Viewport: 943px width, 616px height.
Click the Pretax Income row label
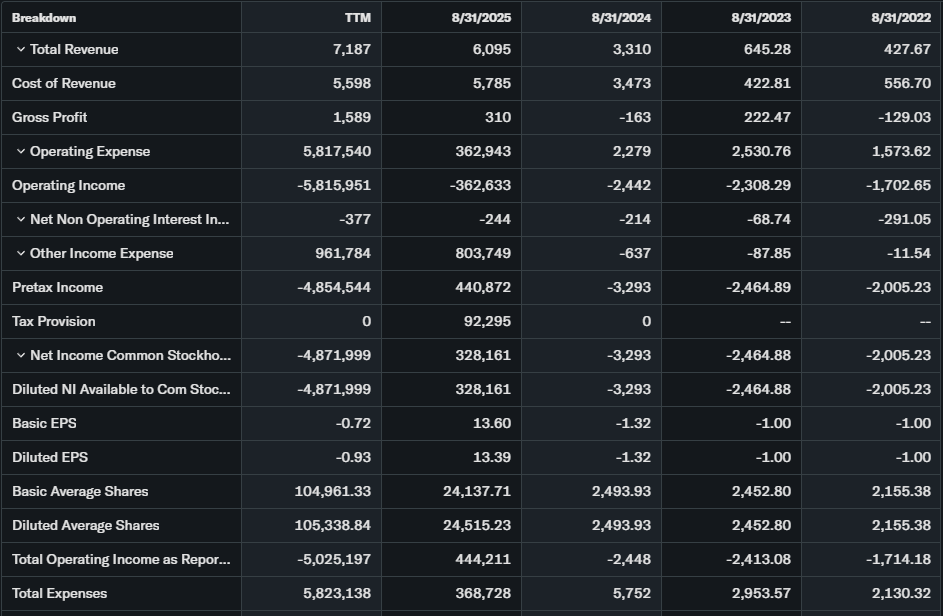point(58,288)
